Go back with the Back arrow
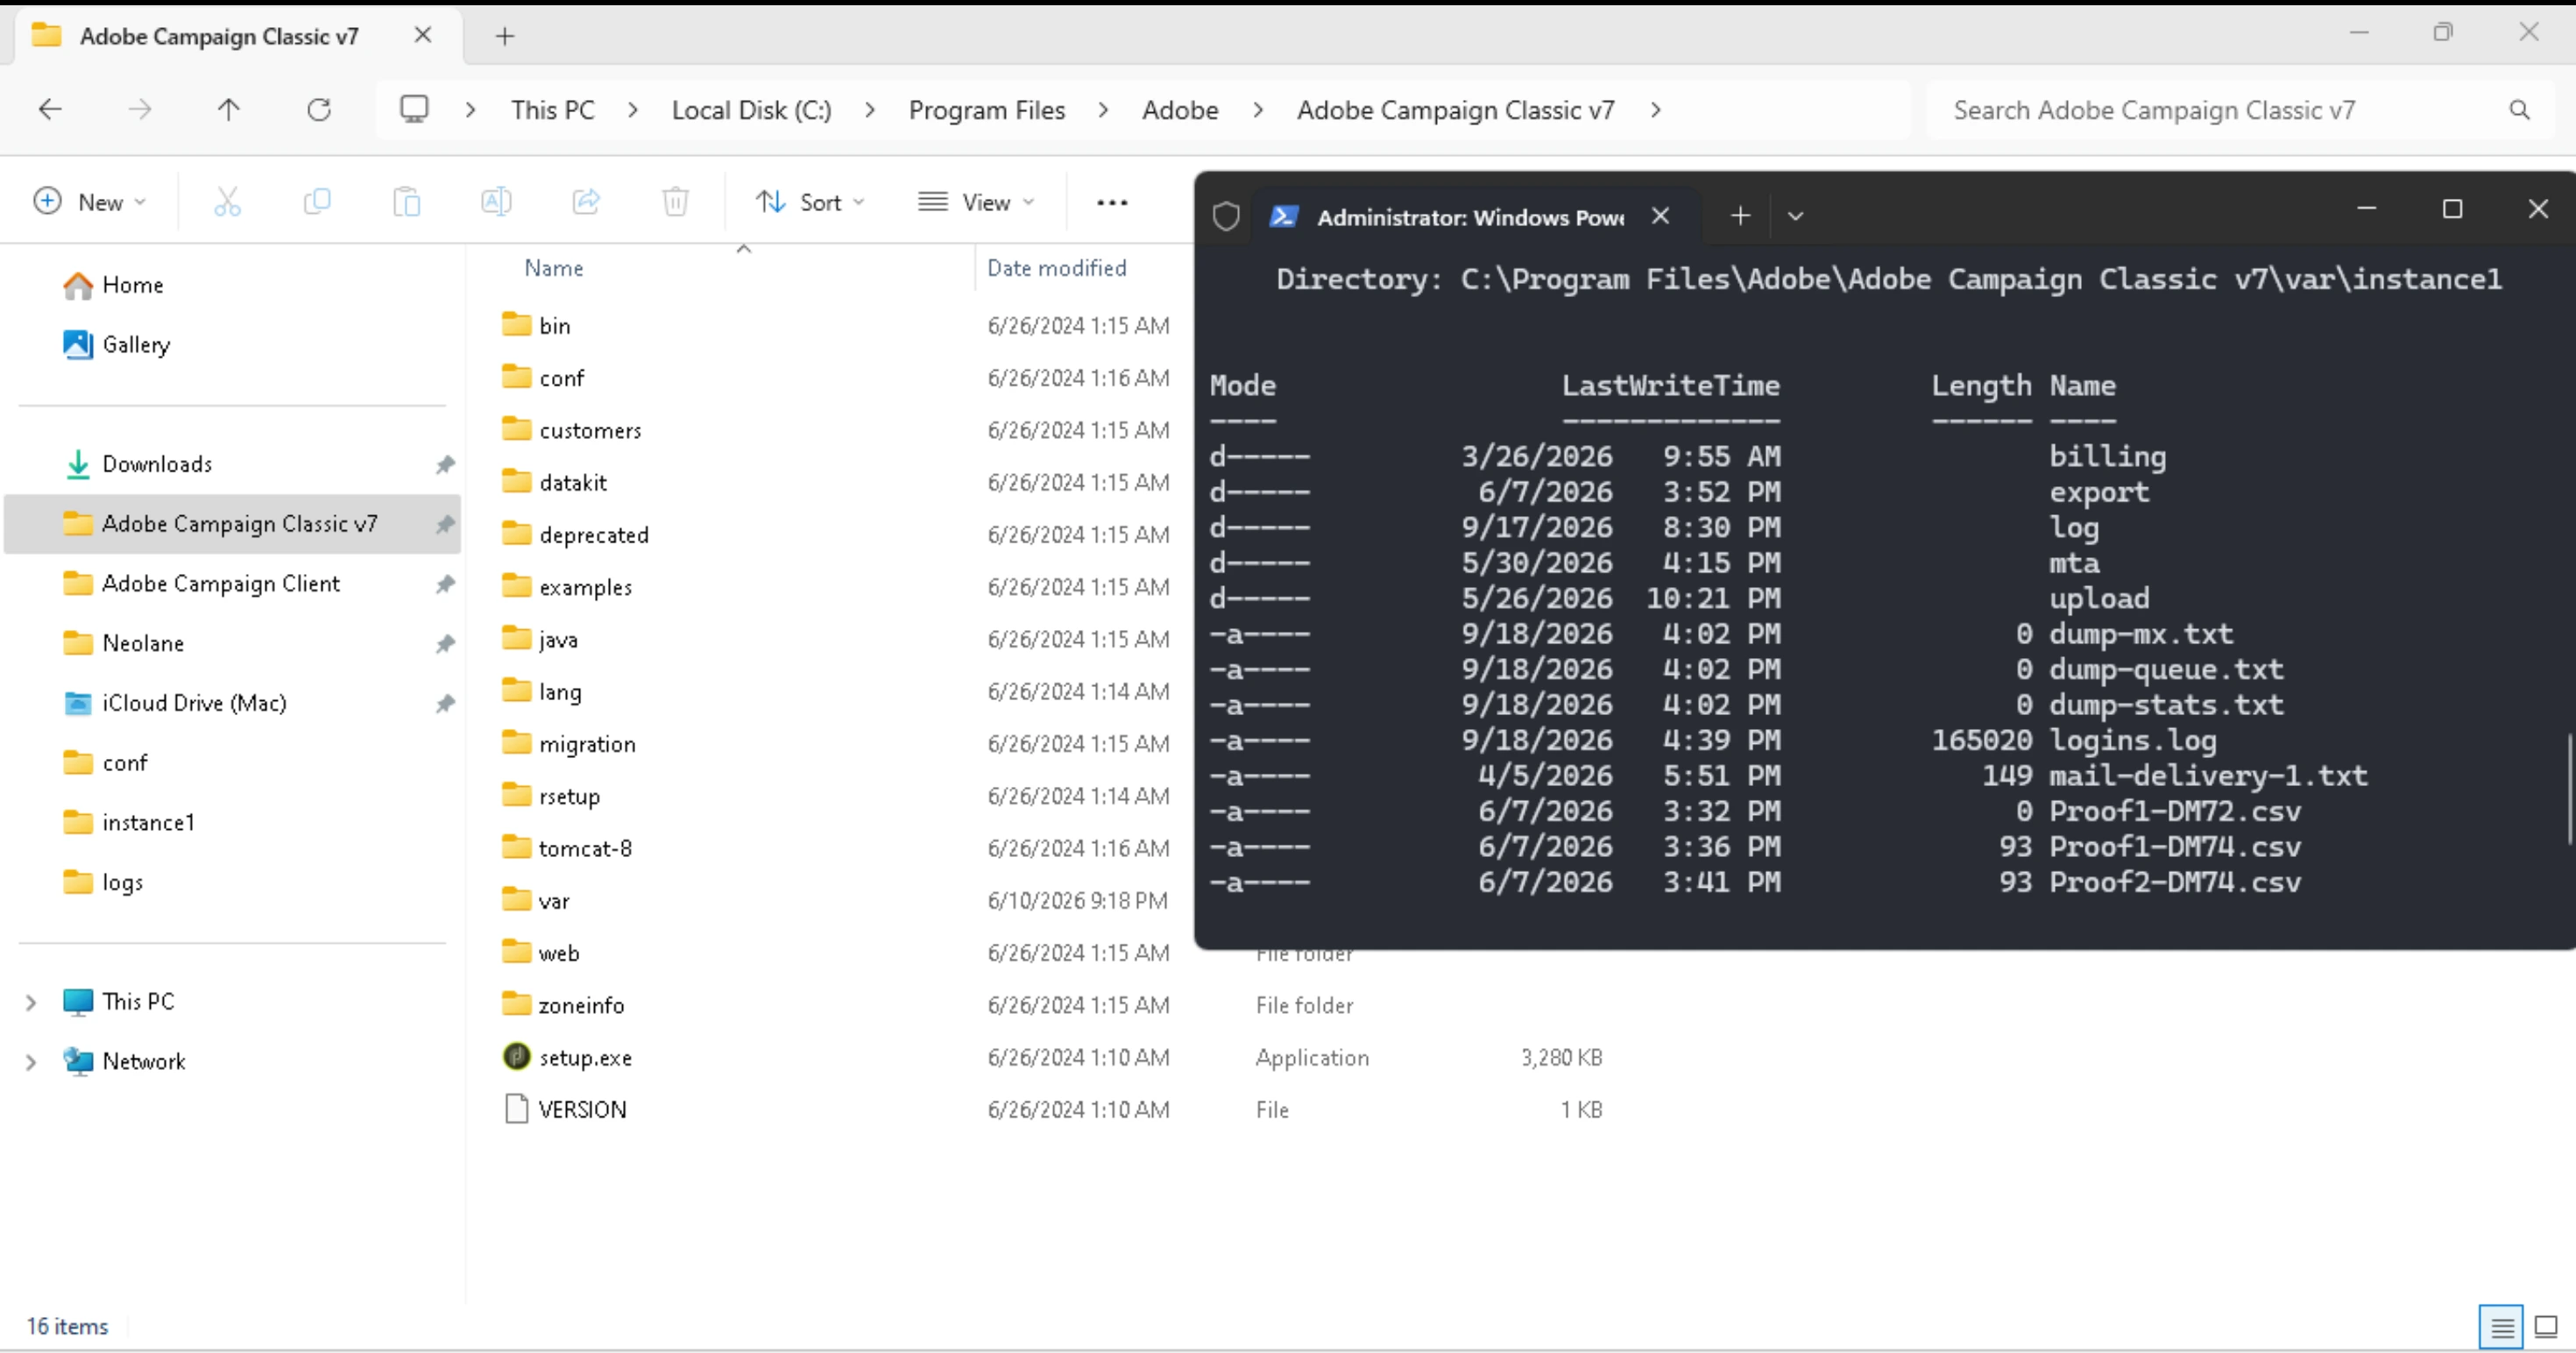2576x1353 pixels. 50,109
